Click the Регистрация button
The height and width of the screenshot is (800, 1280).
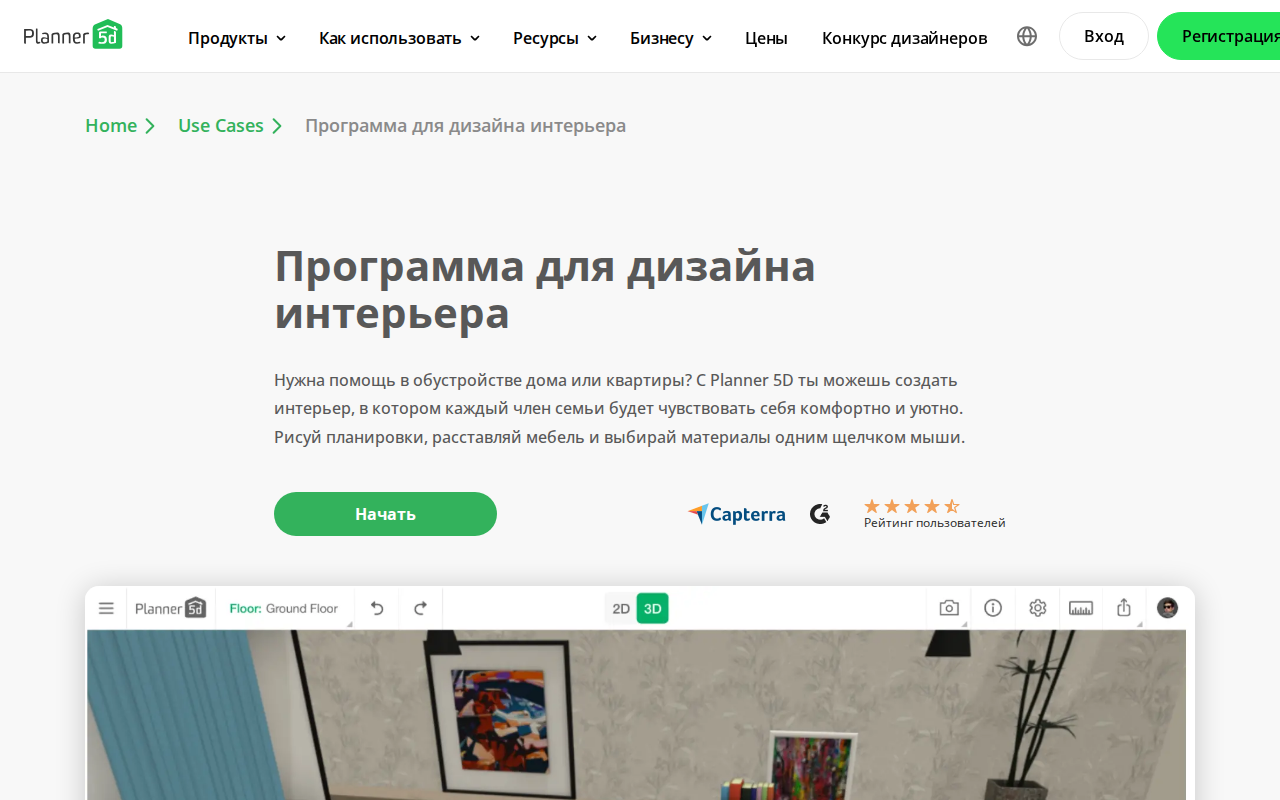click(1220, 36)
